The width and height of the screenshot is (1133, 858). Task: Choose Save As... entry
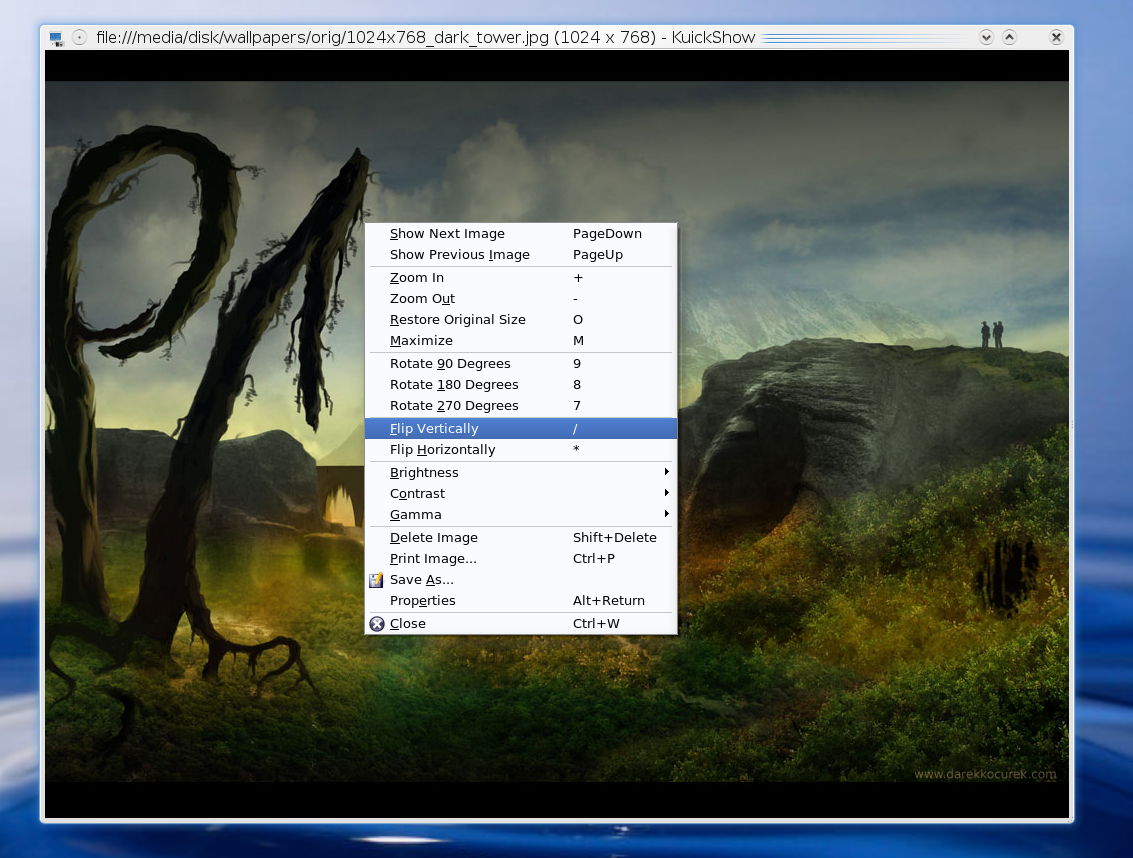pos(521,580)
